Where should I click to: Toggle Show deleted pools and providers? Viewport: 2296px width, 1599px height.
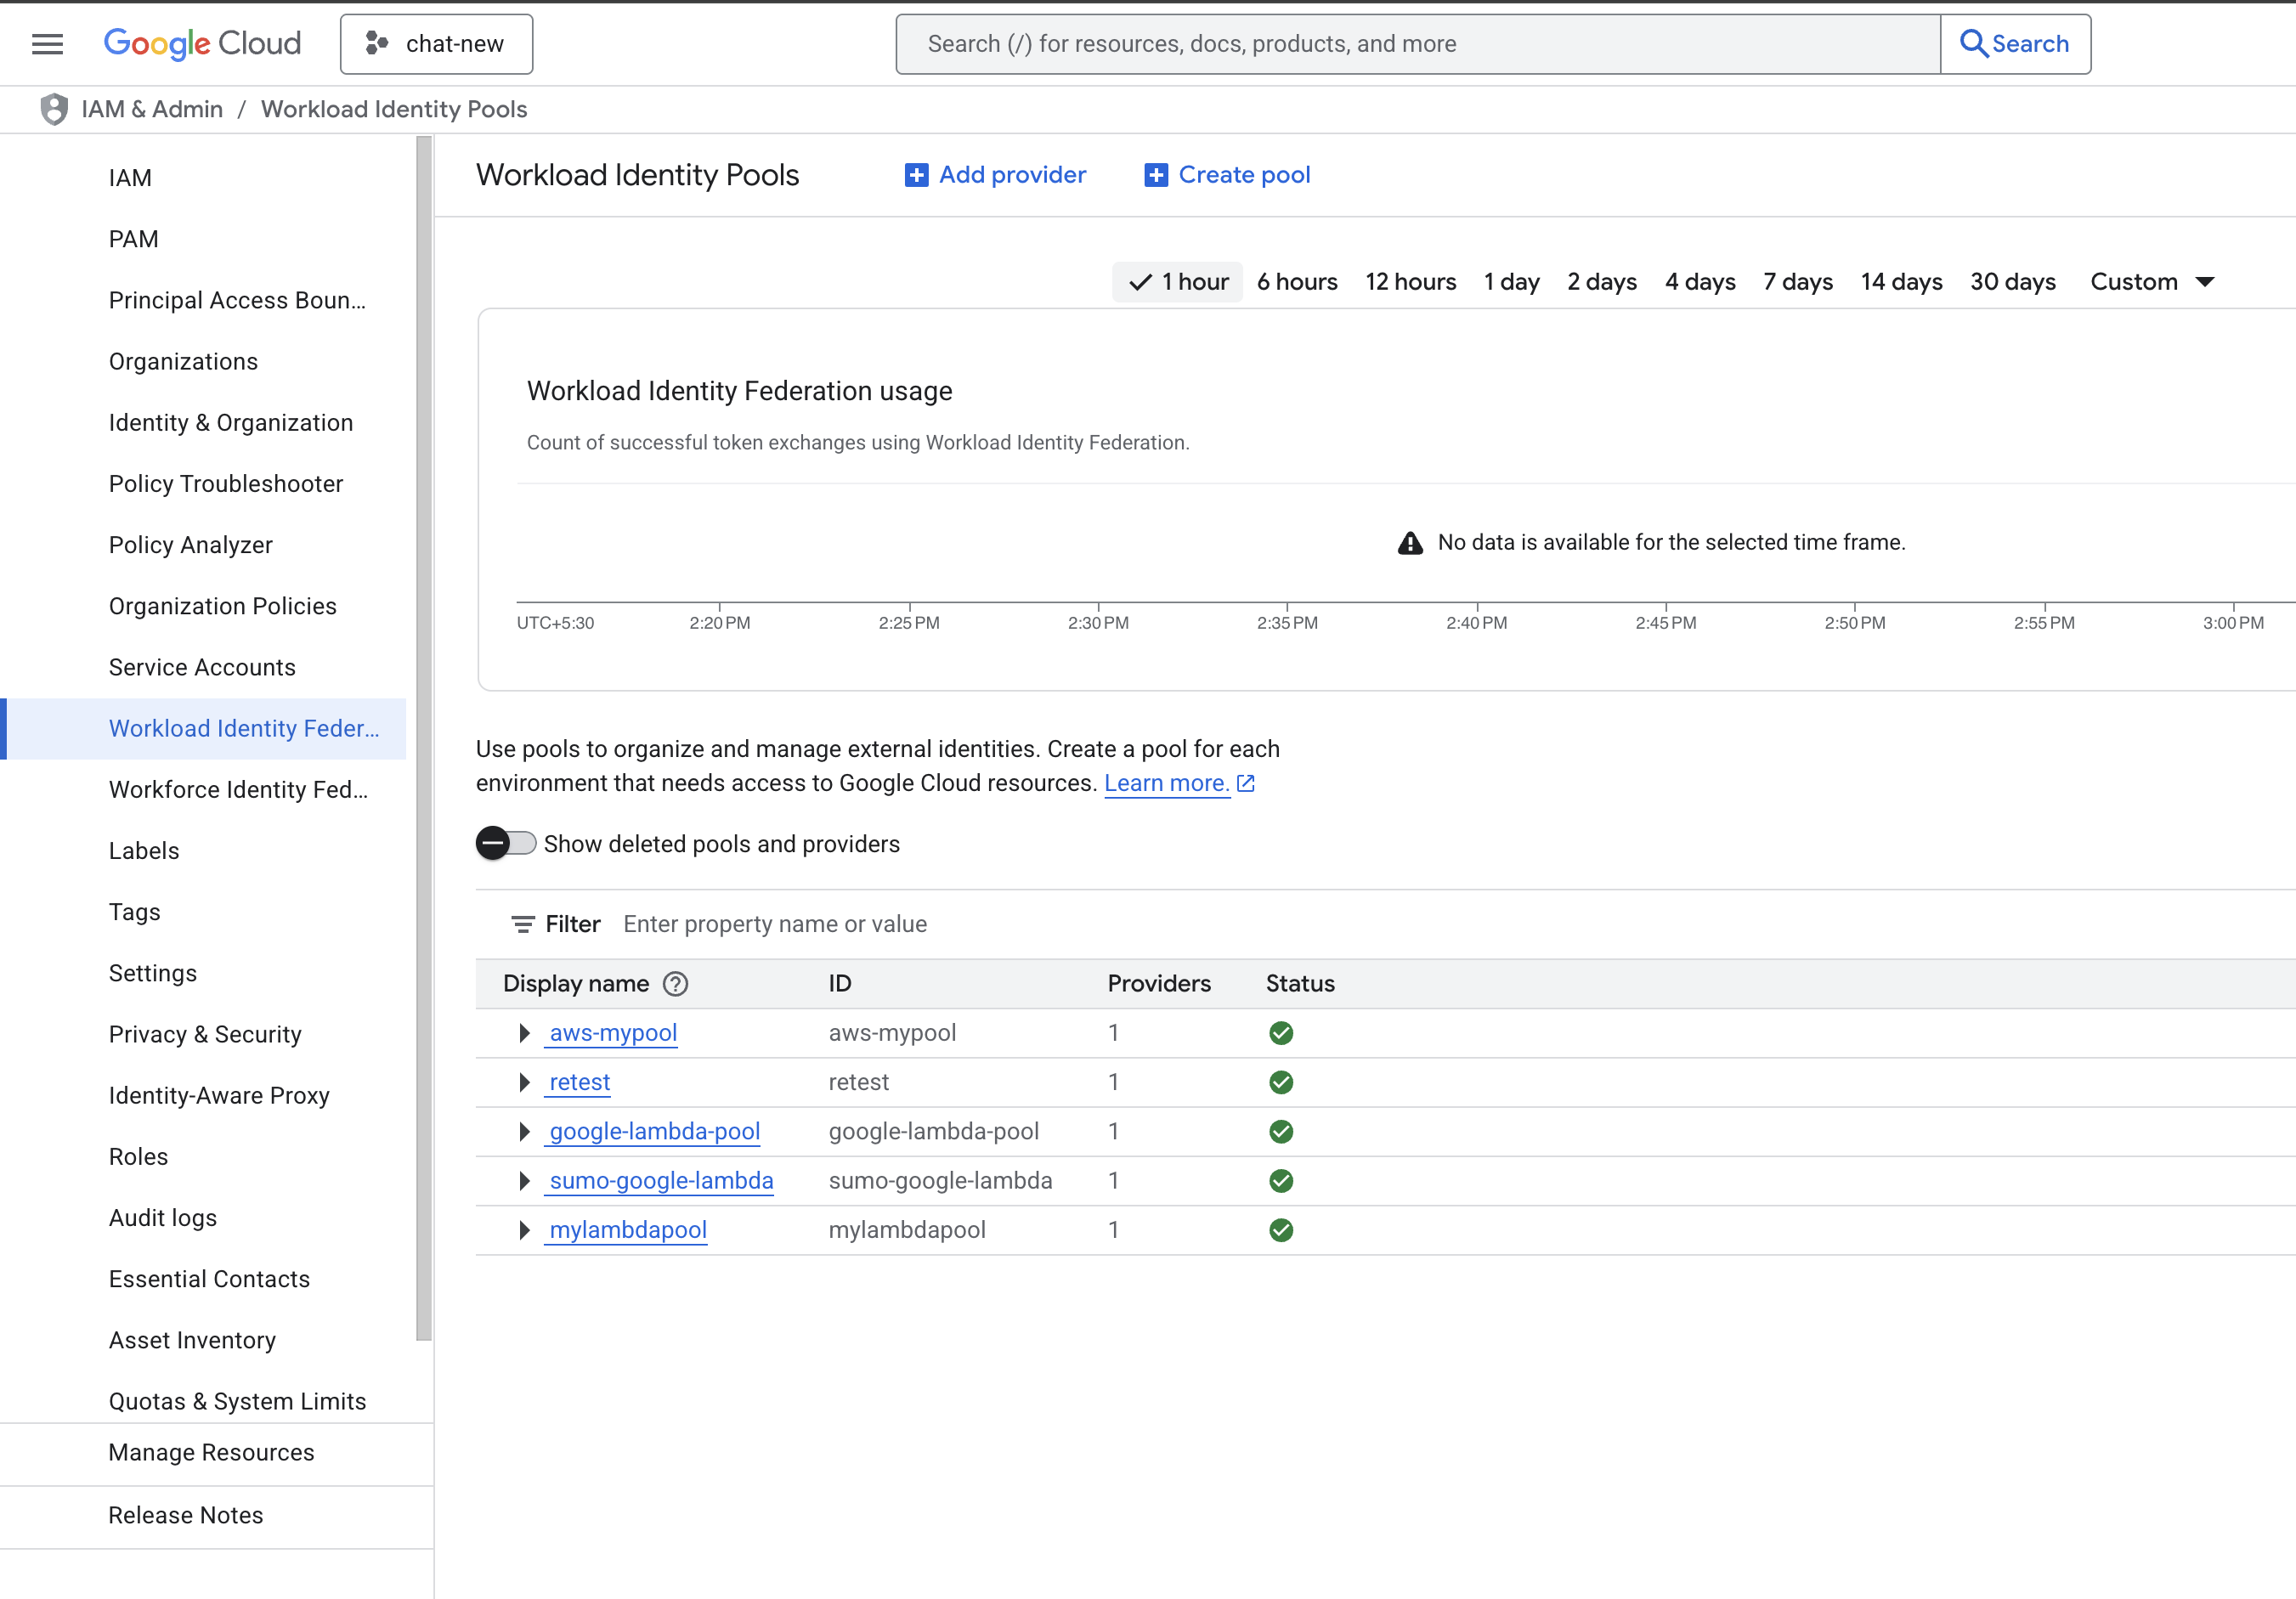click(x=505, y=844)
